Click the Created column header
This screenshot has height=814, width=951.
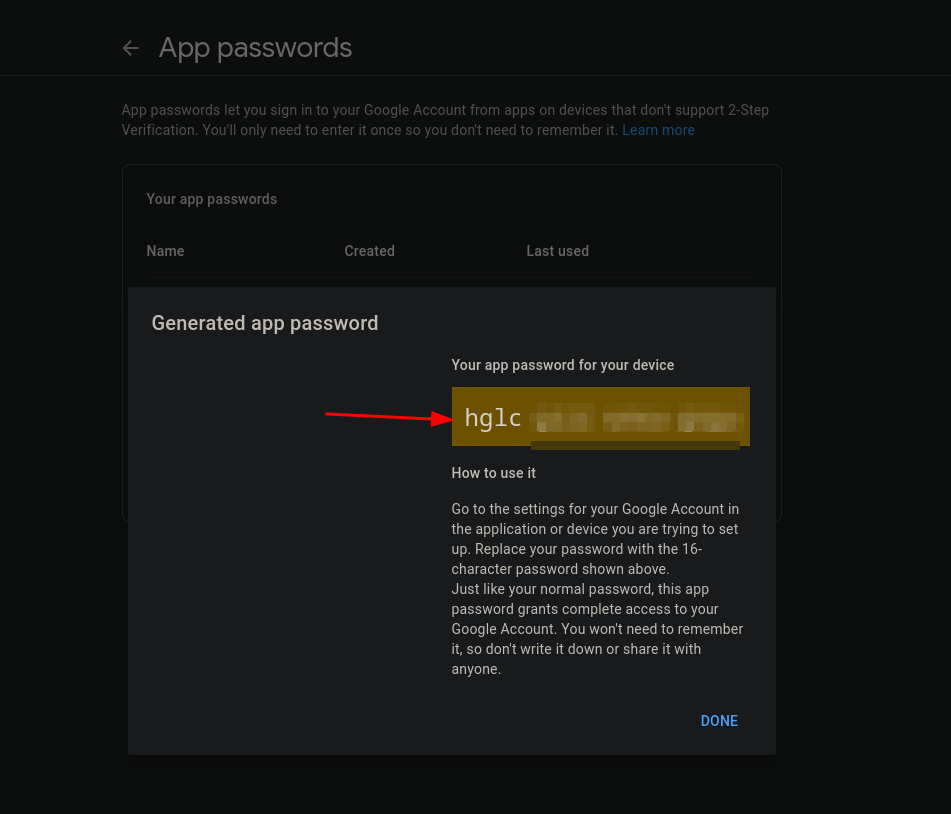click(369, 251)
